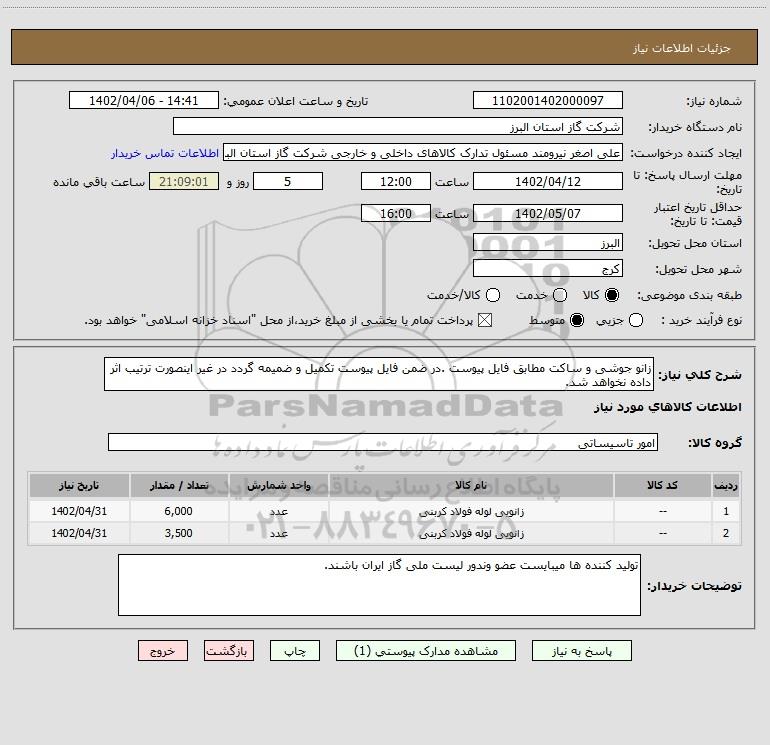Click the need number field 1102001402000097
770x745 pixels.
click(x=548, y=100)
